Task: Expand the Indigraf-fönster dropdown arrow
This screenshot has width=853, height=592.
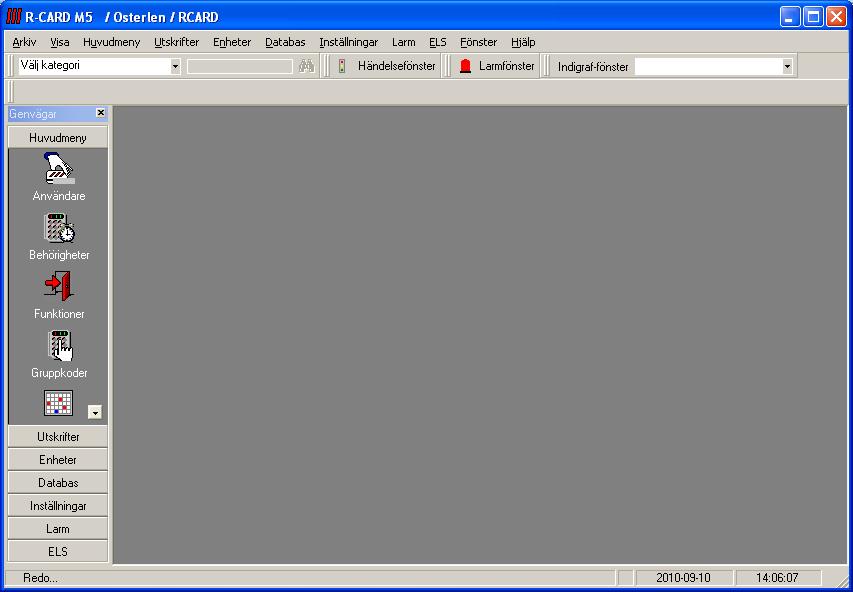Action: [x=787, y=67]
